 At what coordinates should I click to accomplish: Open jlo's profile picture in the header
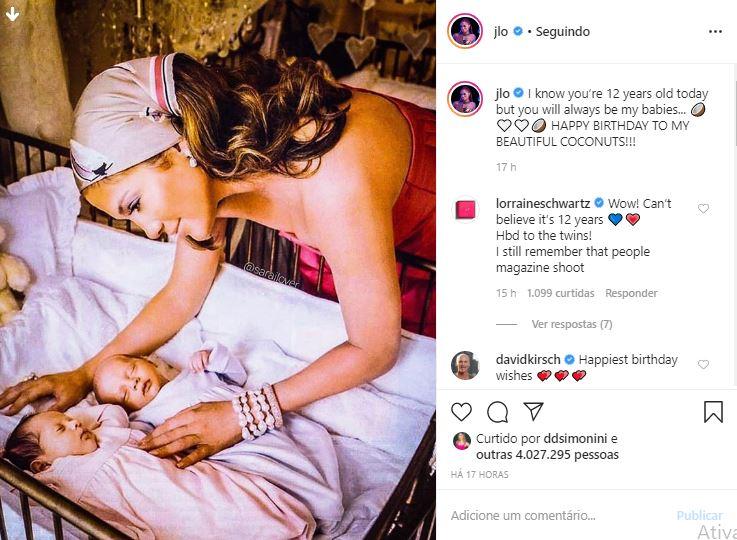pyautogui.click(x=465, y=31)
